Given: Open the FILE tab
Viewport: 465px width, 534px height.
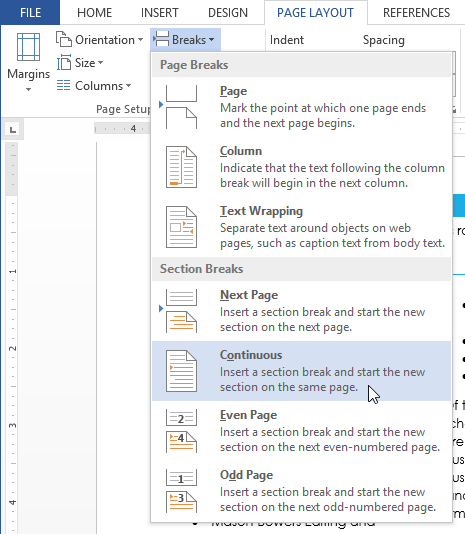Looking at the screenshot, I should [30, 13].
